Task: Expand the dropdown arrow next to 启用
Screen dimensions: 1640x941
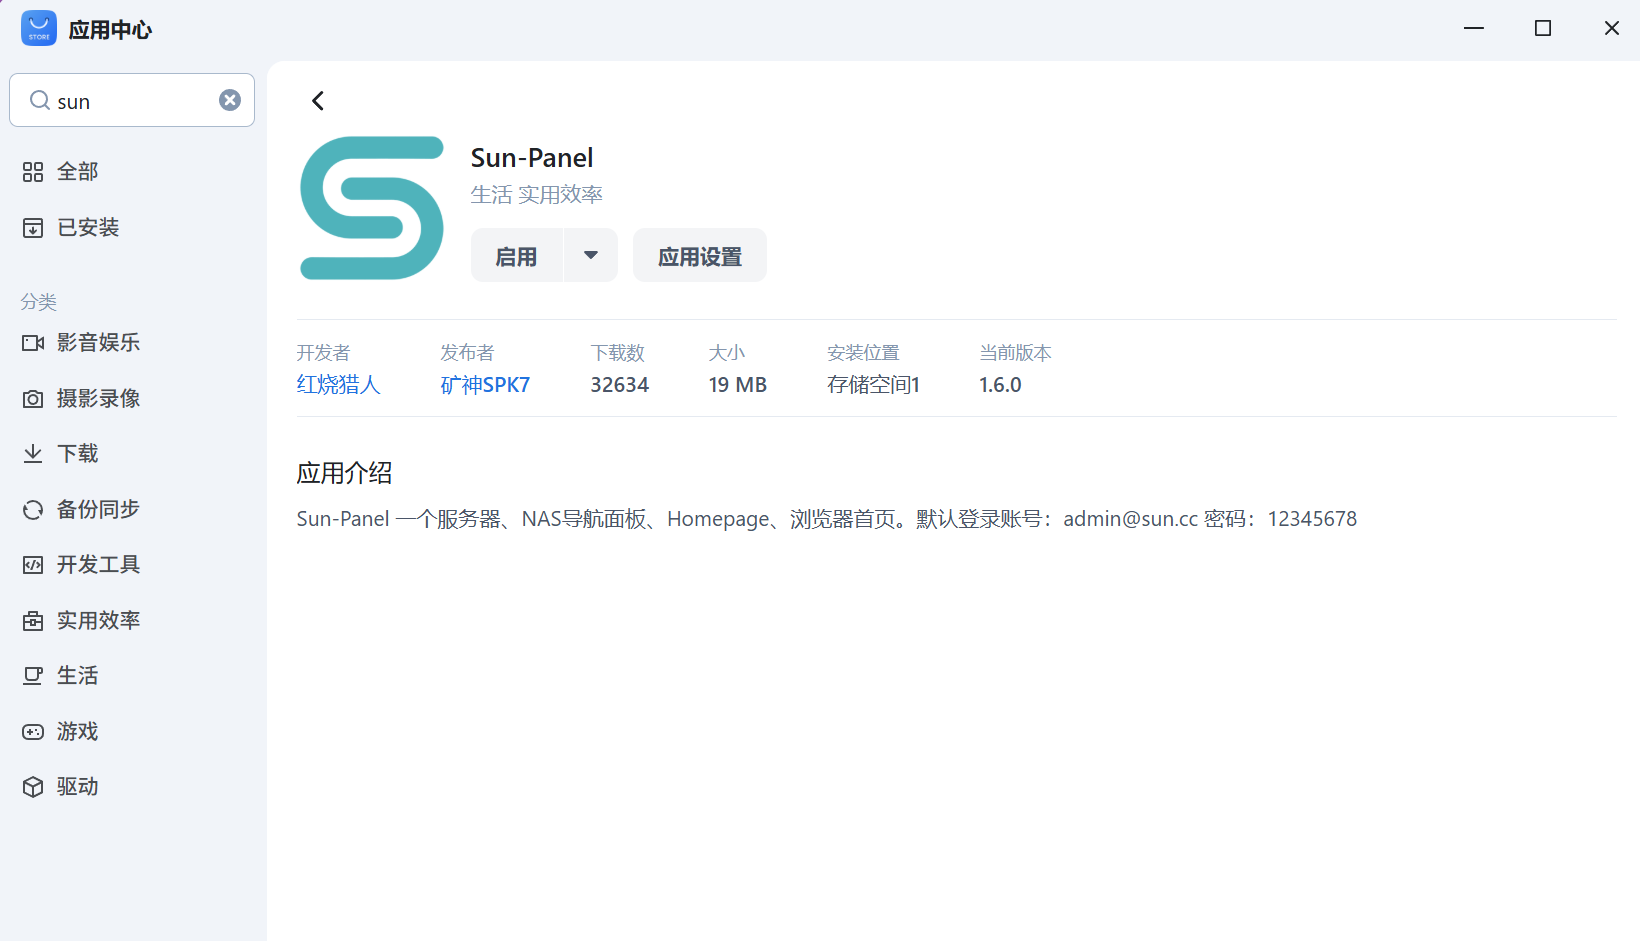Action: point(591,256)
